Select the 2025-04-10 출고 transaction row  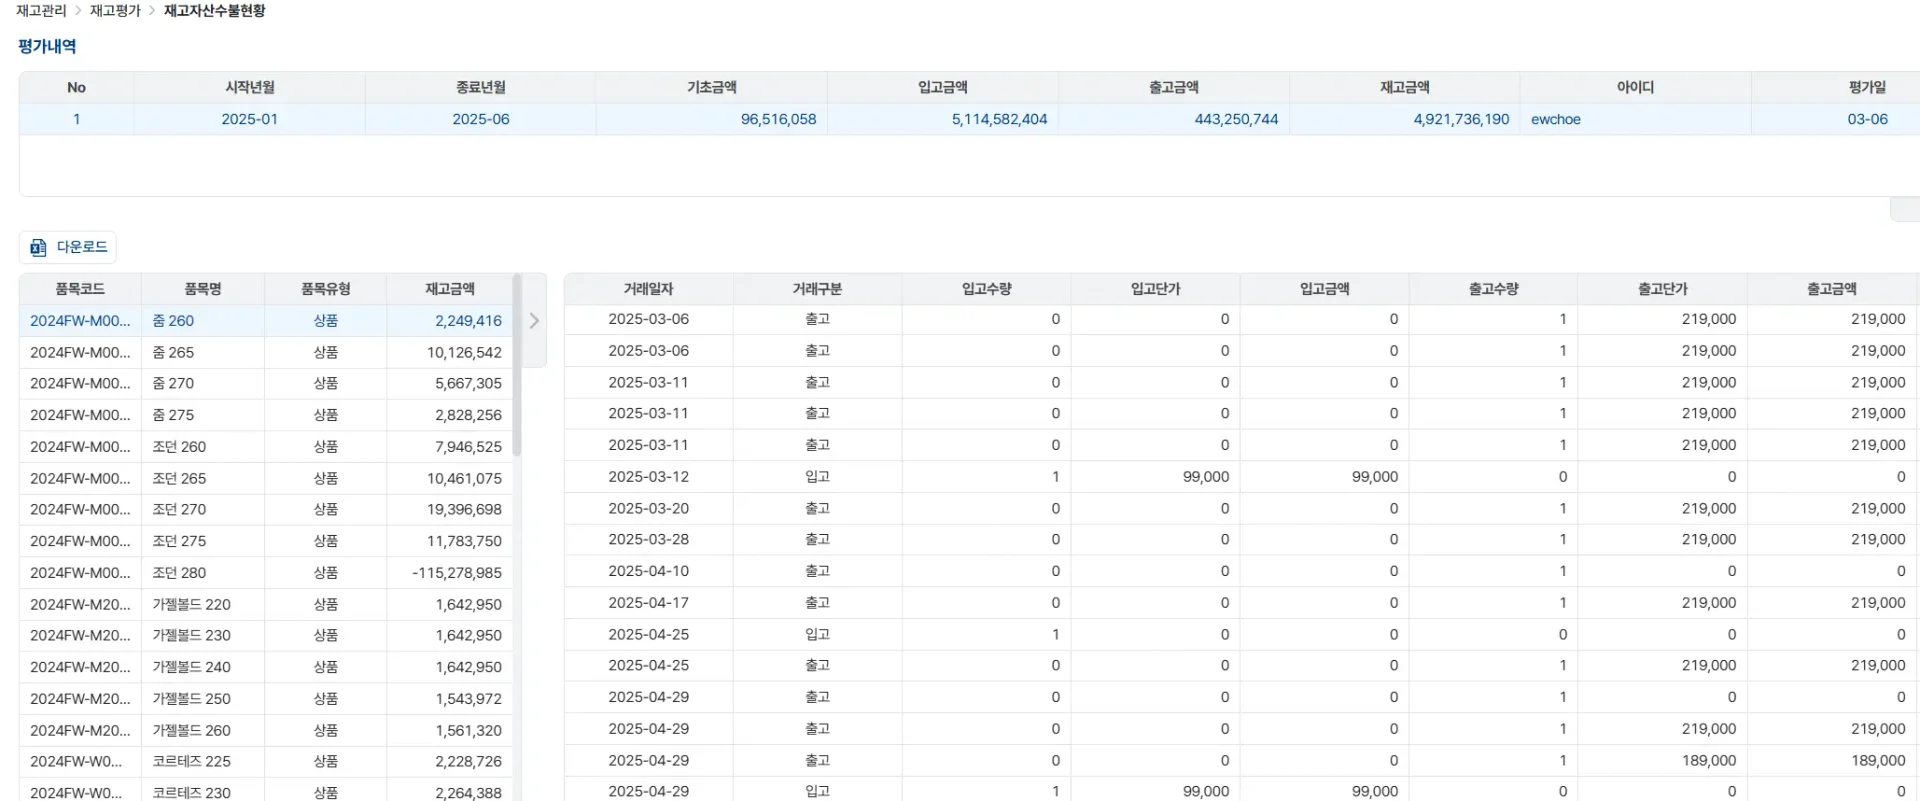point(648,571)
